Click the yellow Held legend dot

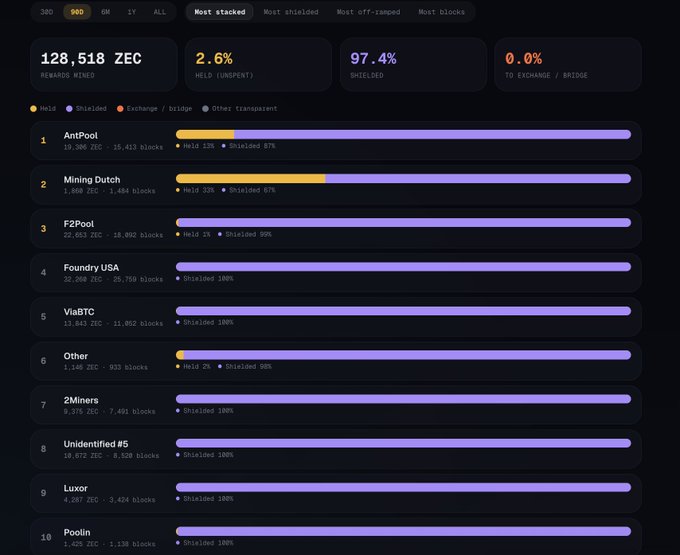point(33,109)
